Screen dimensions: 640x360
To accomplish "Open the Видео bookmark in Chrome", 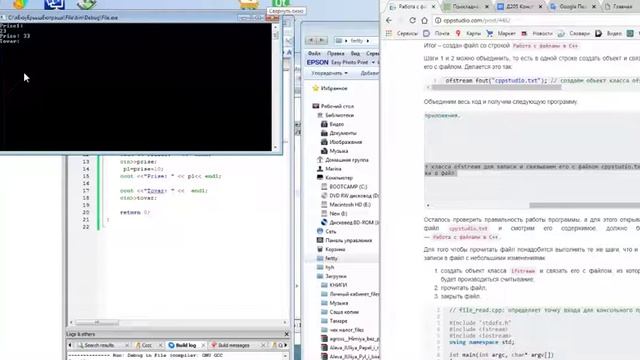I will click(x=609, y=33).
